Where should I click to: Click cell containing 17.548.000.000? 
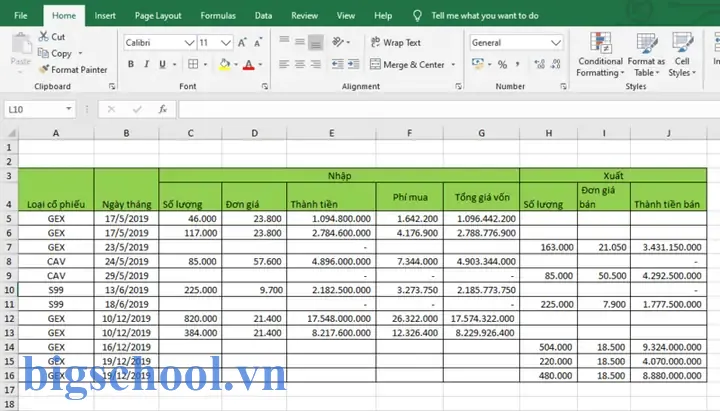331,318
